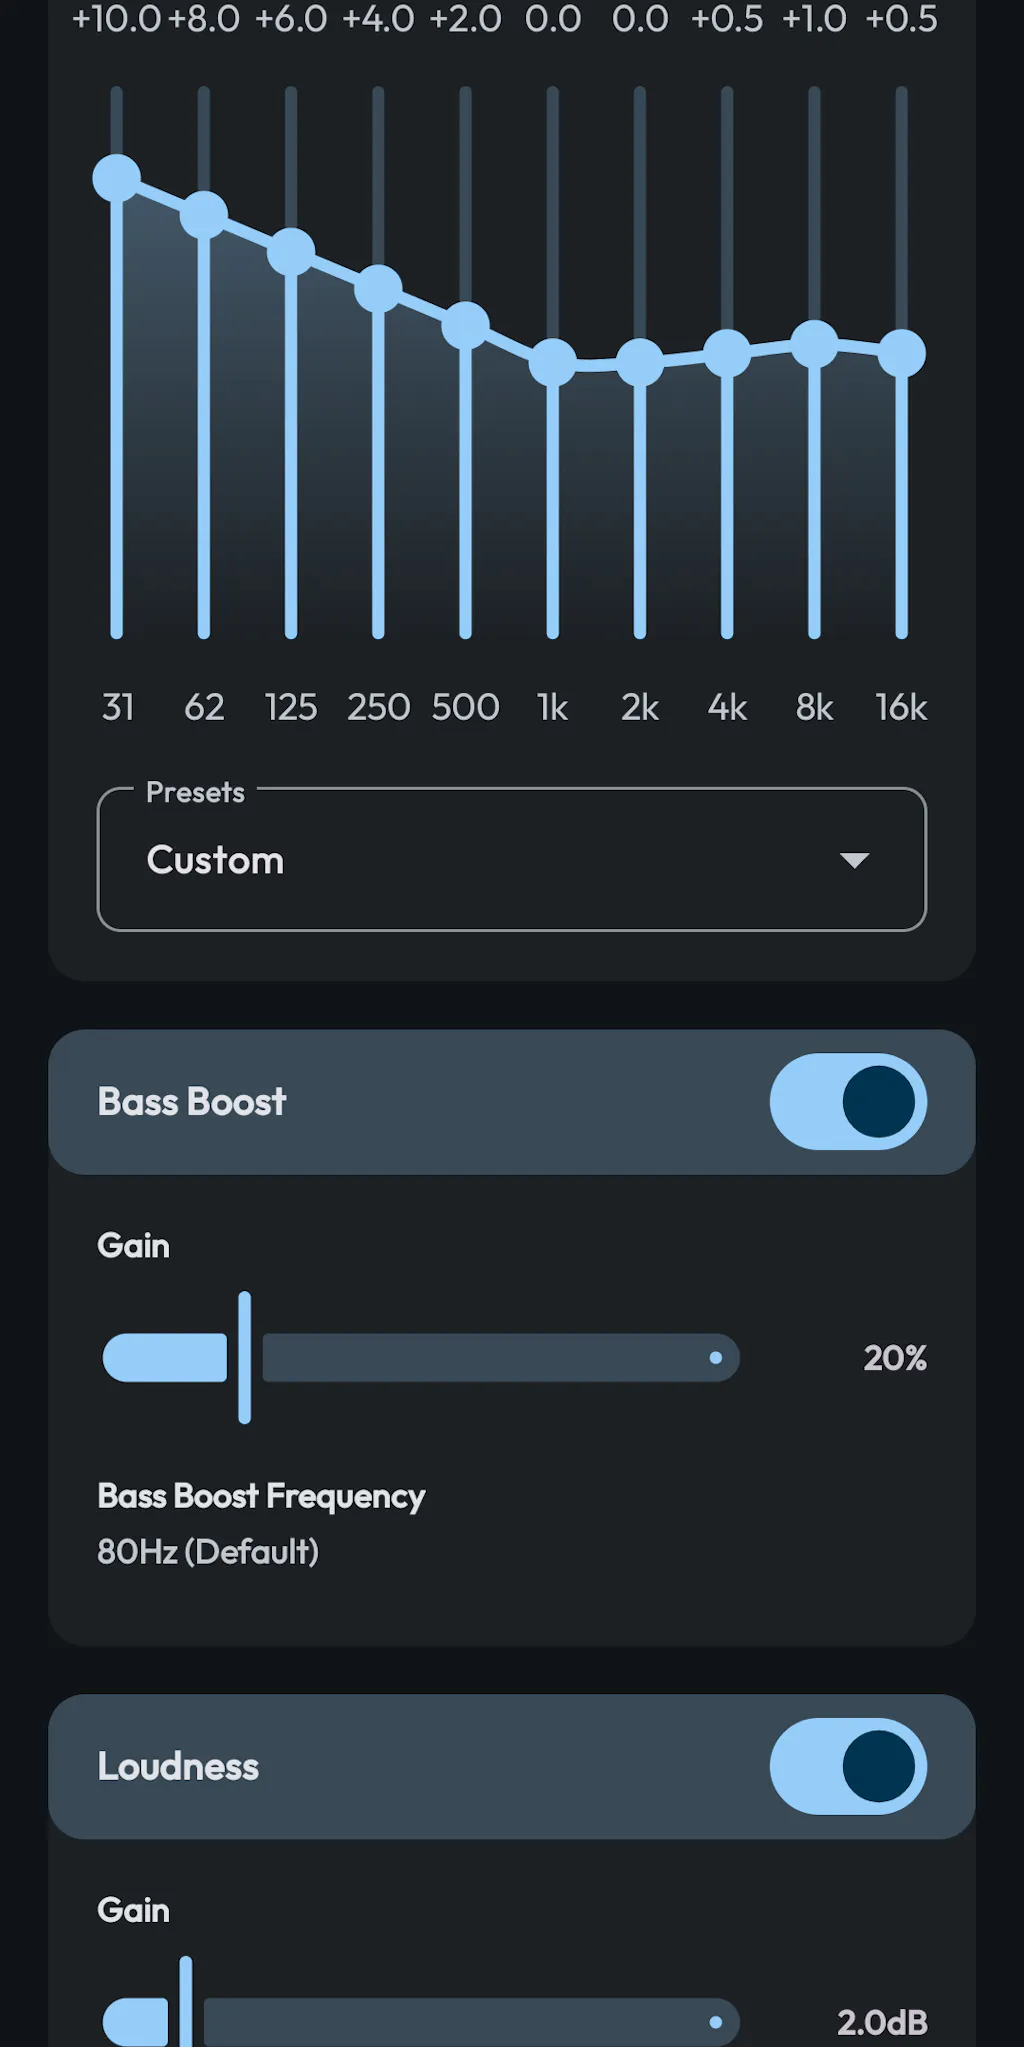Open Bass Boost Frequency setting

(261, 1523)
